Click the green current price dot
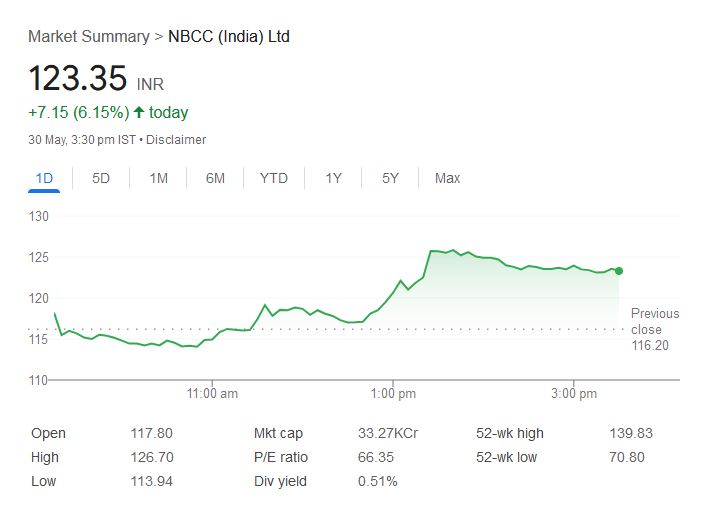Viewport: 726px width, 508px height. [x=619, y=271]
